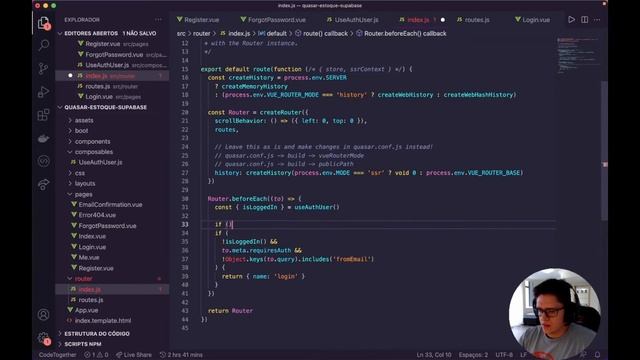Click the 2 hrs 41 mins time tracker
Screen dimensions: 640x360
coord(181,355)
